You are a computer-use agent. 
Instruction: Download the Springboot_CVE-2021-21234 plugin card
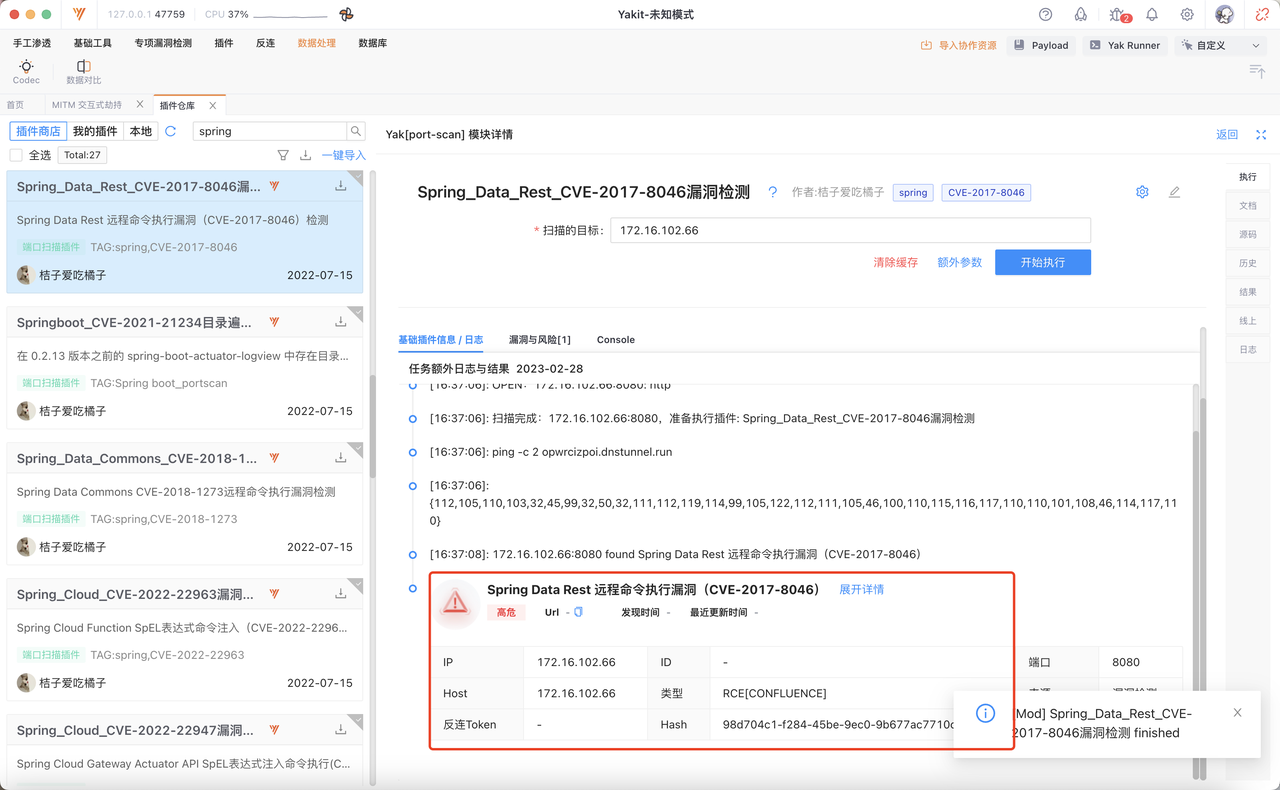341,322
